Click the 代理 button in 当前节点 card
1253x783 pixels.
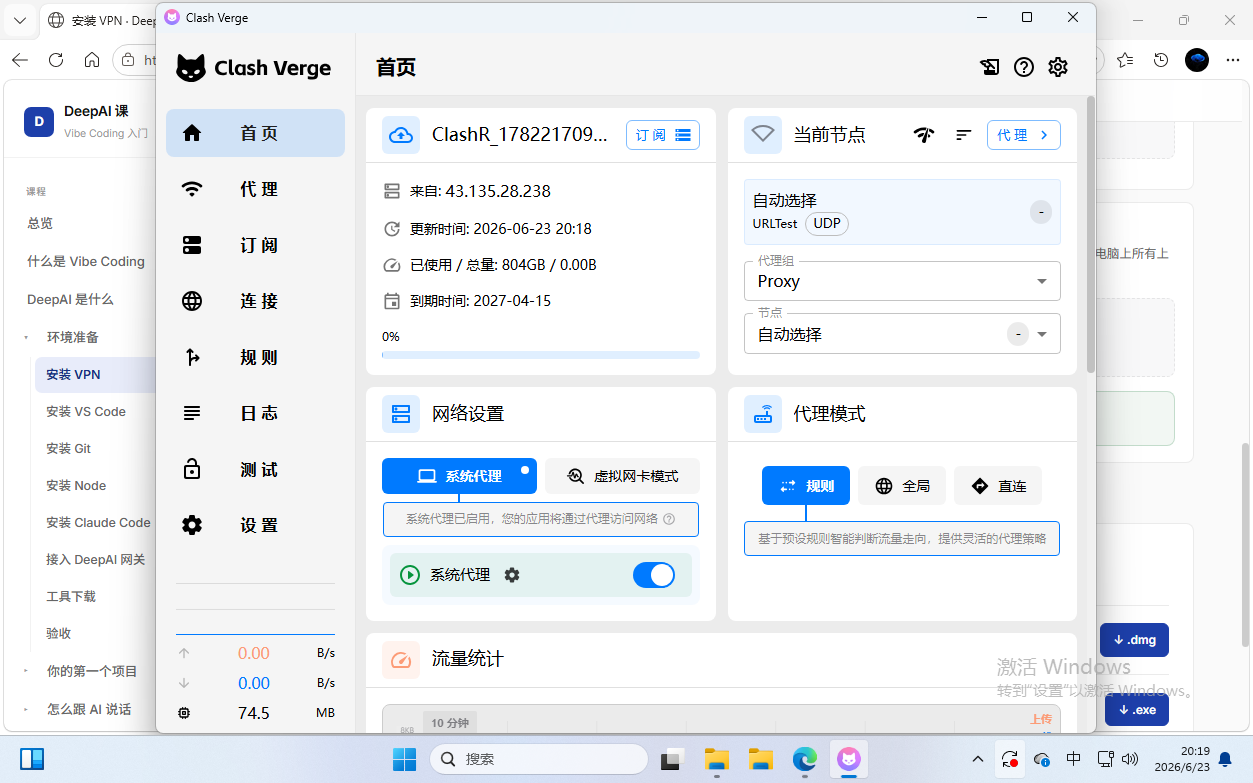click(x=1024, y=135)
